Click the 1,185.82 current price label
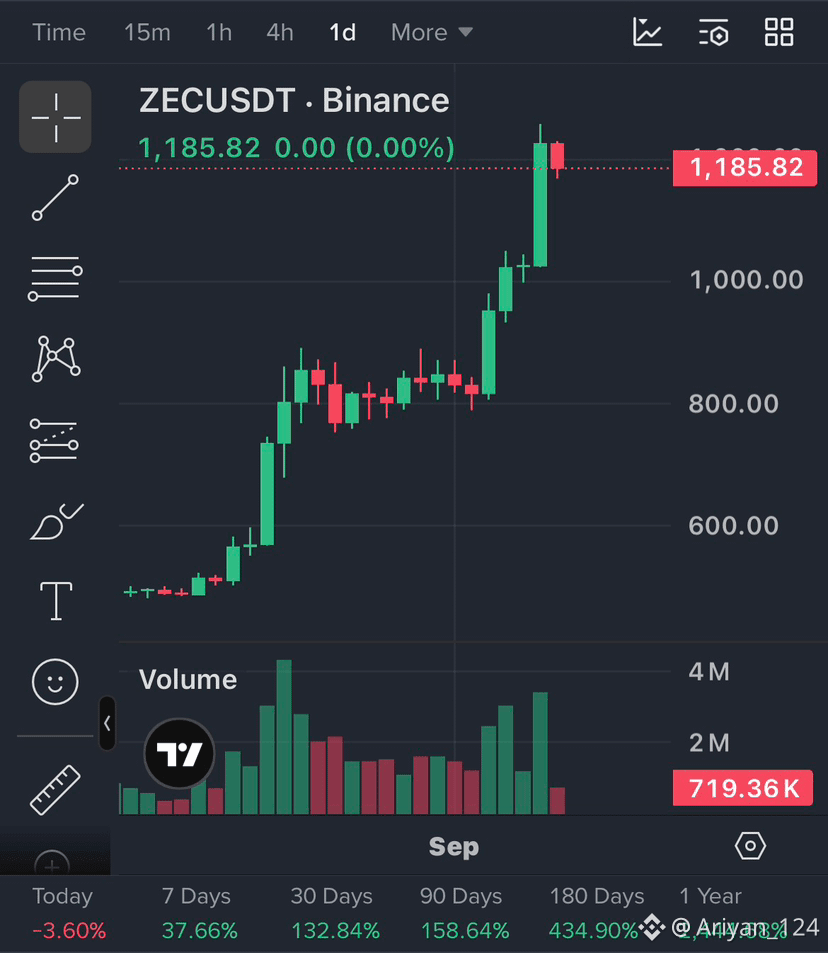This screenshot has height=953, width=828. (x=745, y=168)
